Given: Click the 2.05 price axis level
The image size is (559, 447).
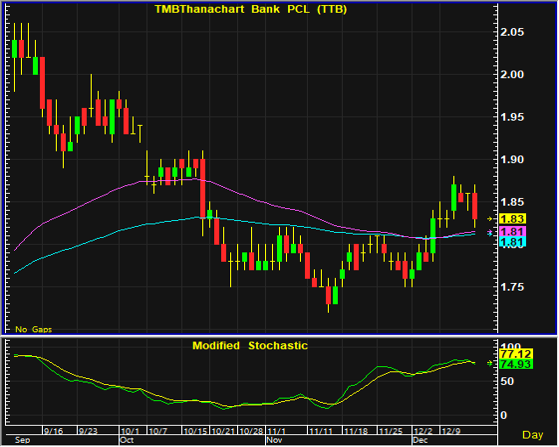Looking at the screenshot, I should coord(512,32).
